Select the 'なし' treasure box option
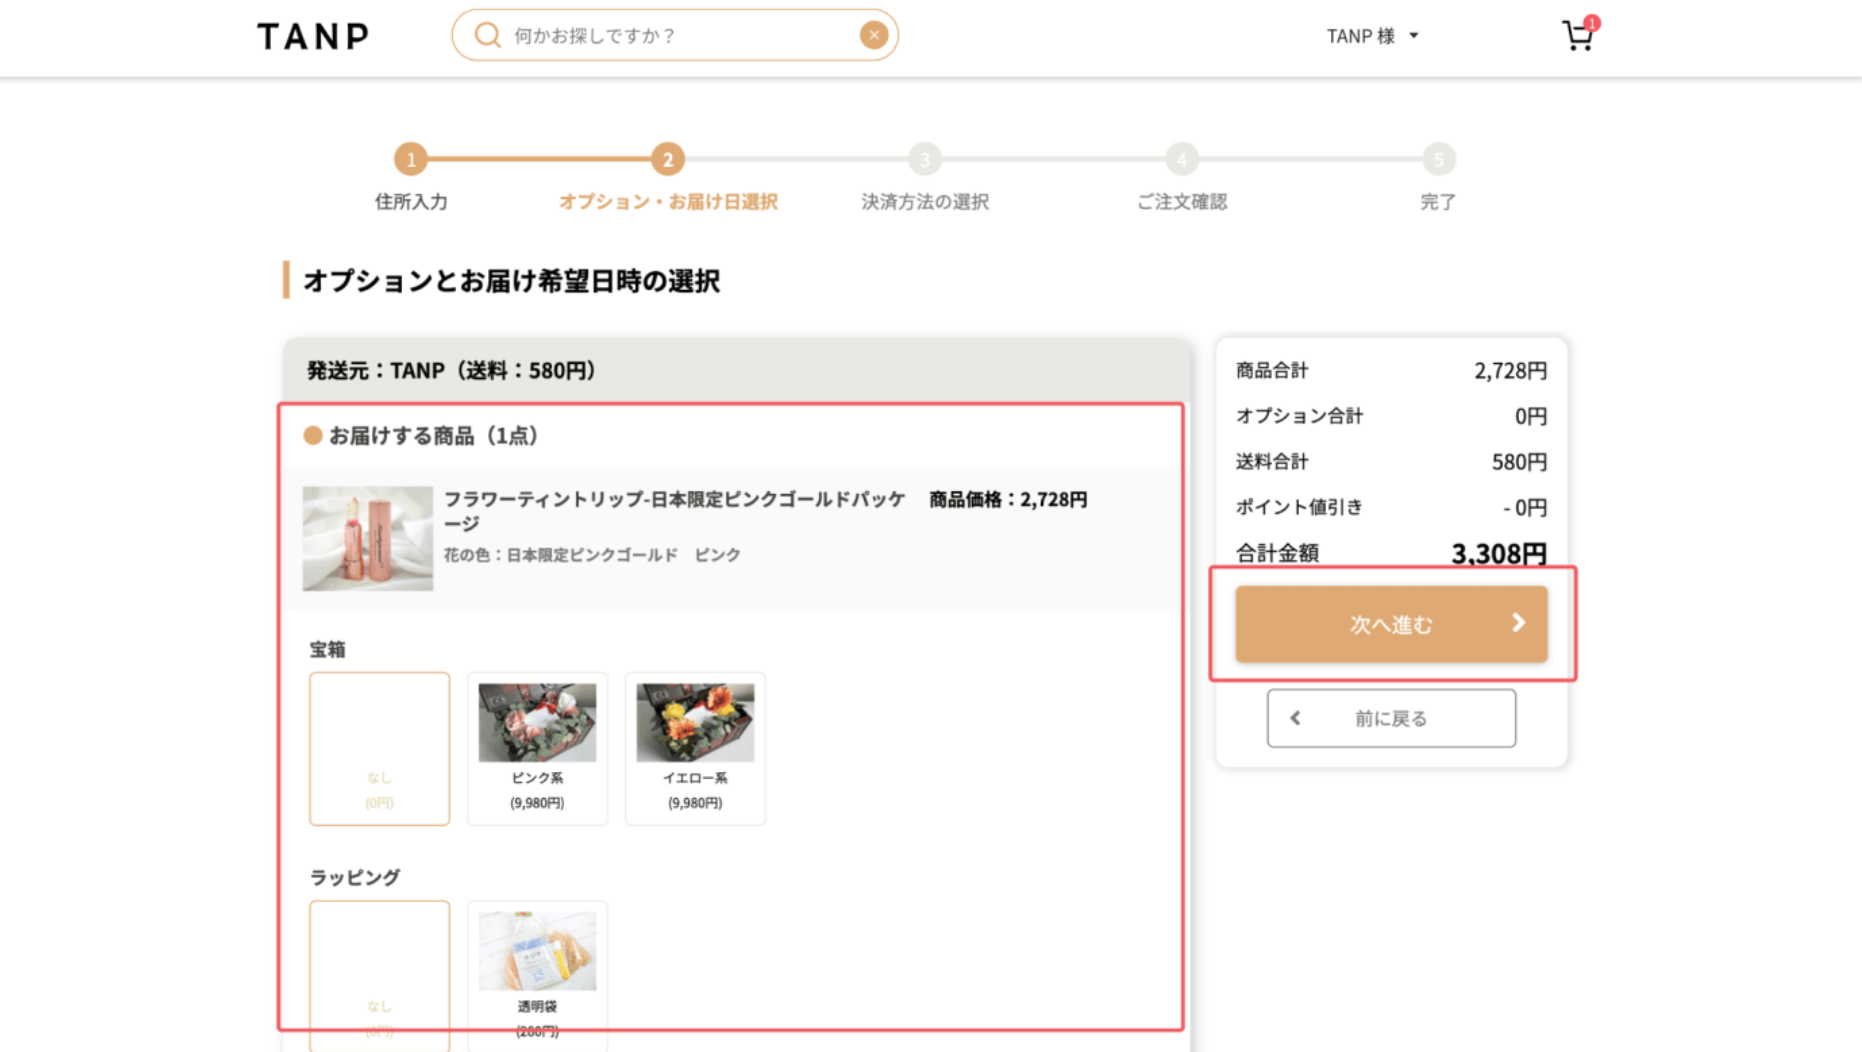This screenshot has height=1052, width=1862. point(379,748)
